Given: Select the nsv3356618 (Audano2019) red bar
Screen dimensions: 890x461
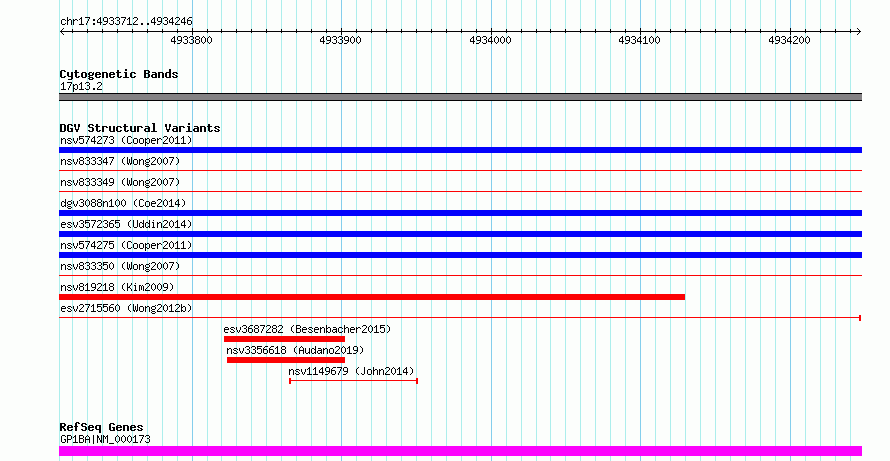Looking at the screenshot, I should click(x=286, y=360).
